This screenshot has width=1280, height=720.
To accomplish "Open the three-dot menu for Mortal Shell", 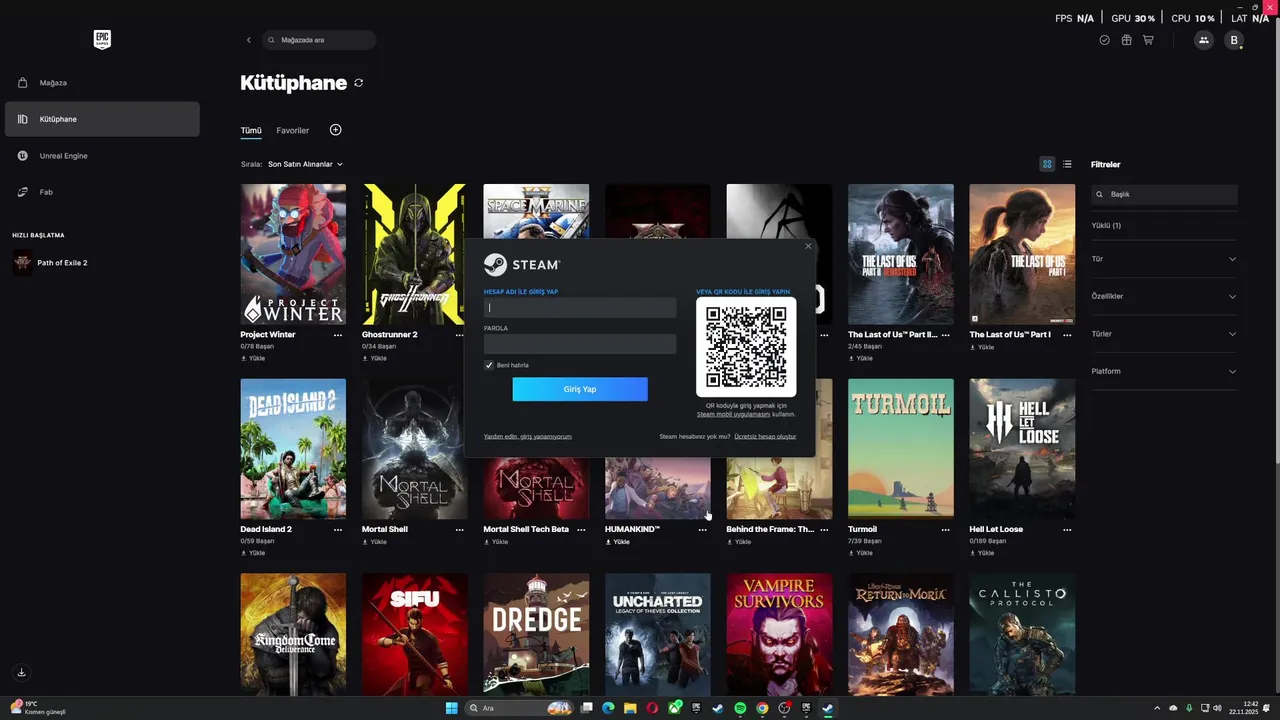I will pyautogui.click(x=460, y=530).
